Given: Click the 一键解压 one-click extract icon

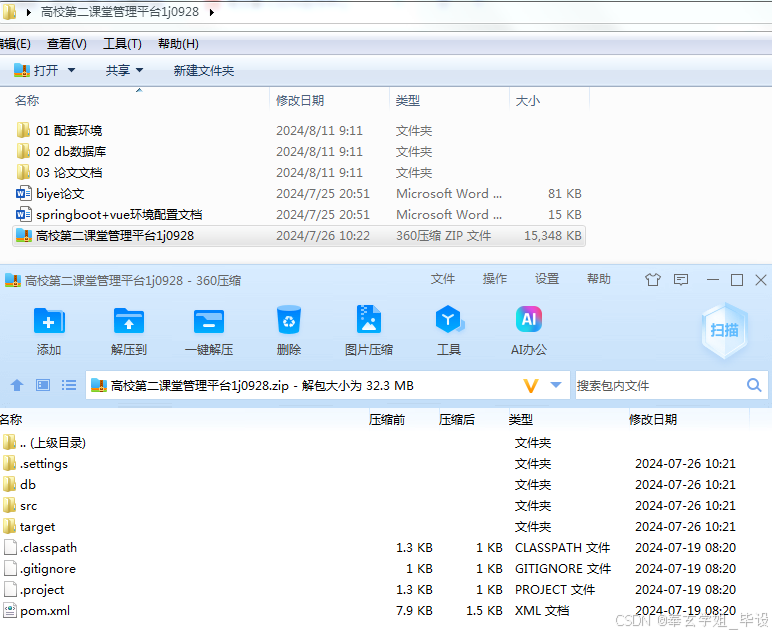Looking at the screenshot, I should [x=209, y=321].
